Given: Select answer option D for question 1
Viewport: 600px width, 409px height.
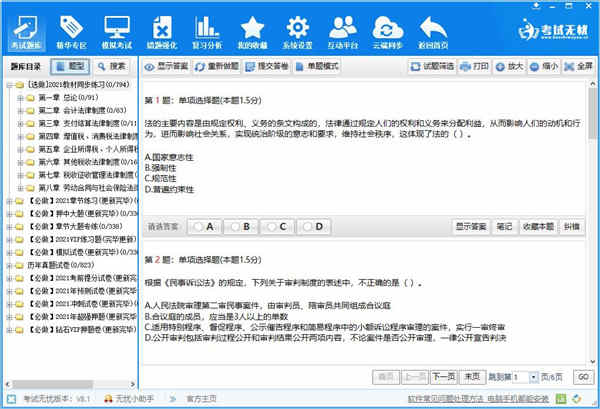Looking at the screenshot, I should (x=313, y=227).
